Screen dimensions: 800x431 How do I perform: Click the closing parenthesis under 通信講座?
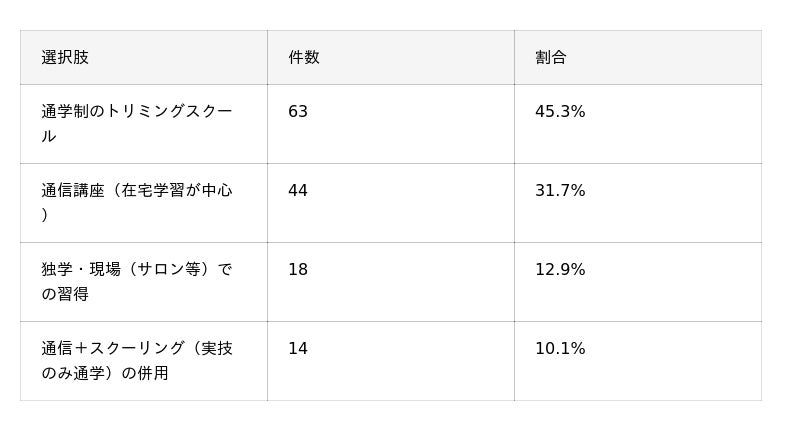45,215
